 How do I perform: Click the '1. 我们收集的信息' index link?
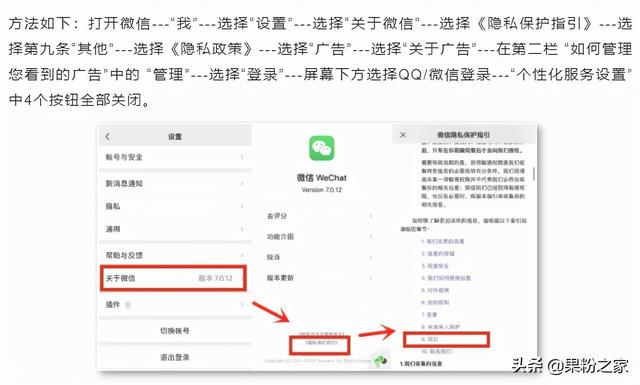click(x=442, y=241)
